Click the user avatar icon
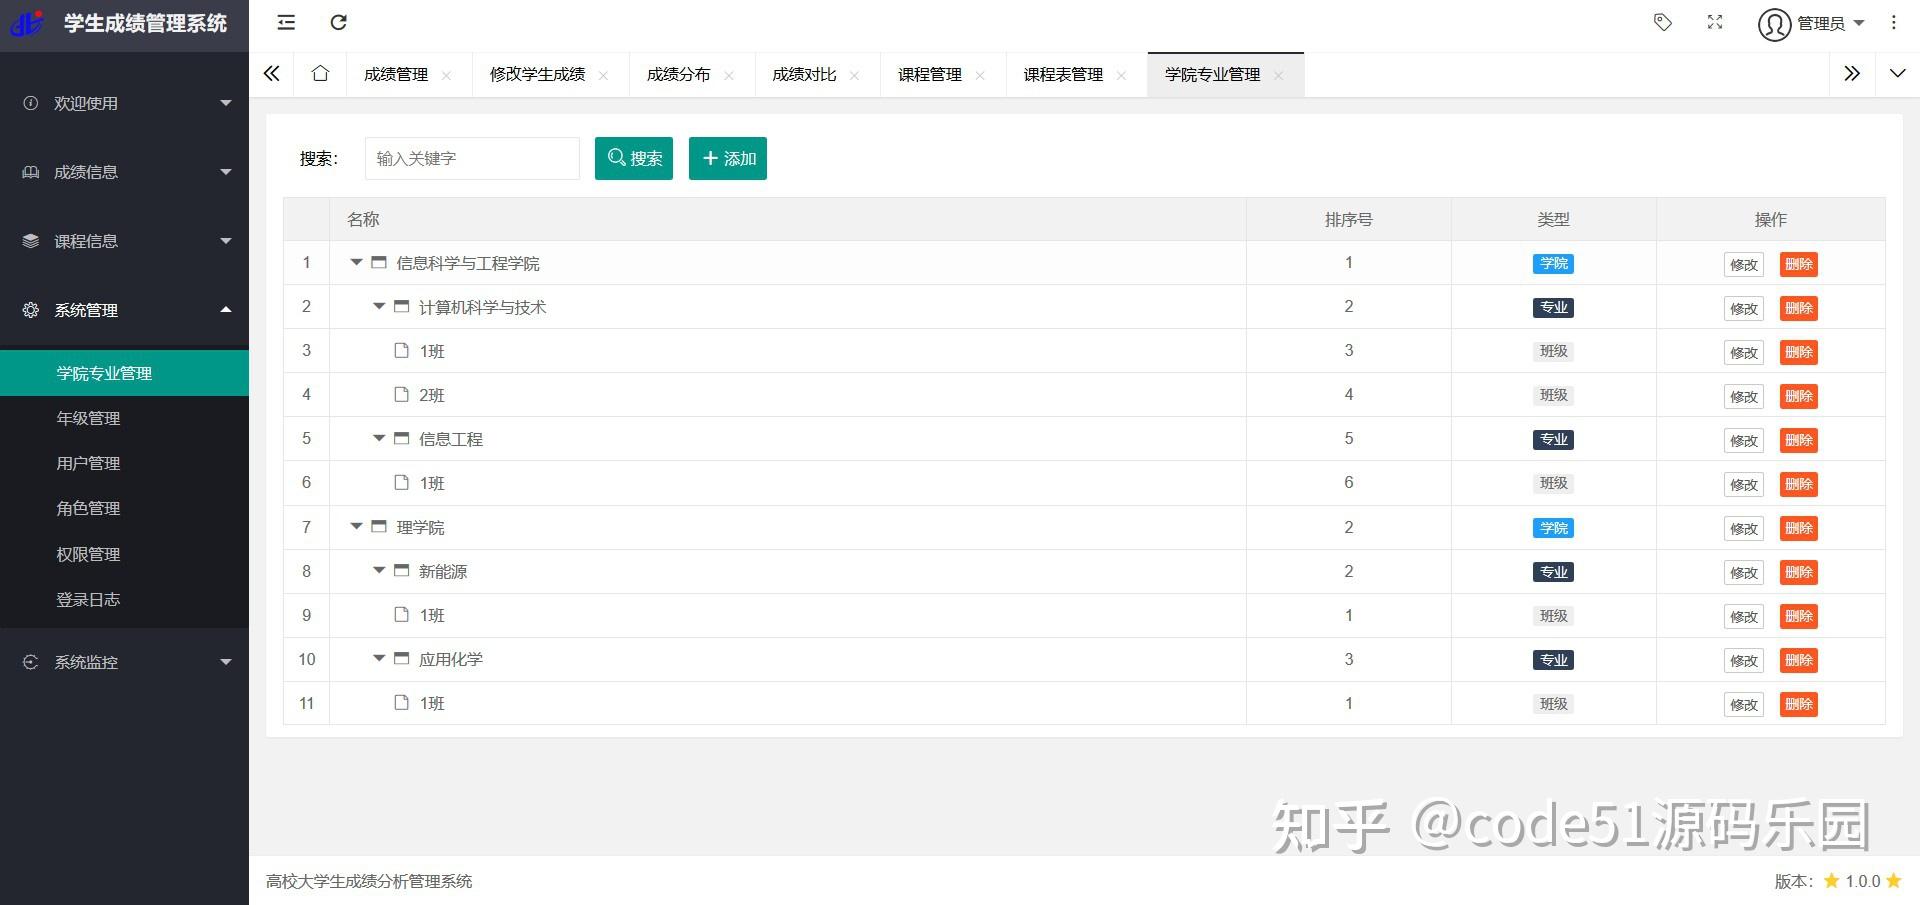1920x905 pixels. [1773, 25]
